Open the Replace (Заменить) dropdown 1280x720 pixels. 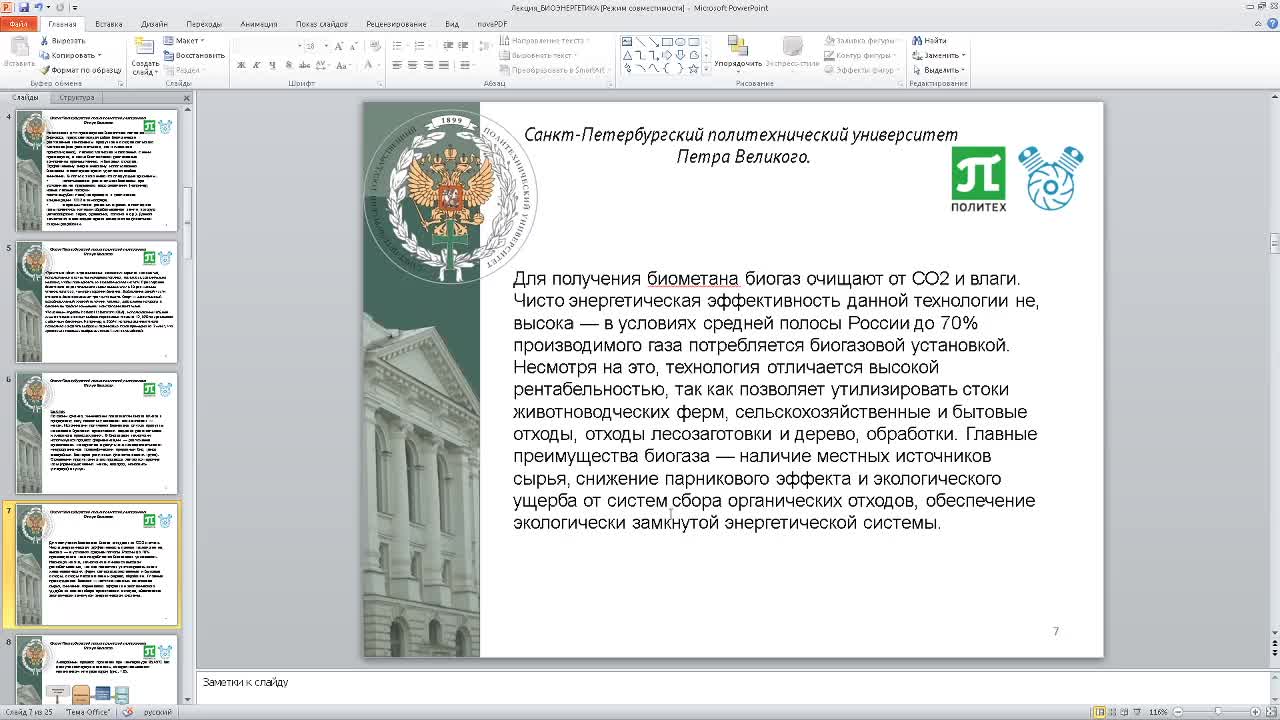(939, 56)
